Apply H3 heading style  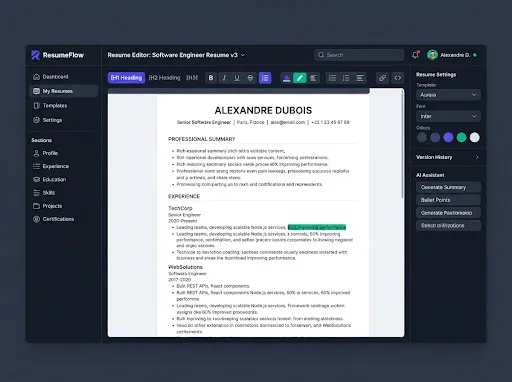pyautogui.click(x=192, y=78)
